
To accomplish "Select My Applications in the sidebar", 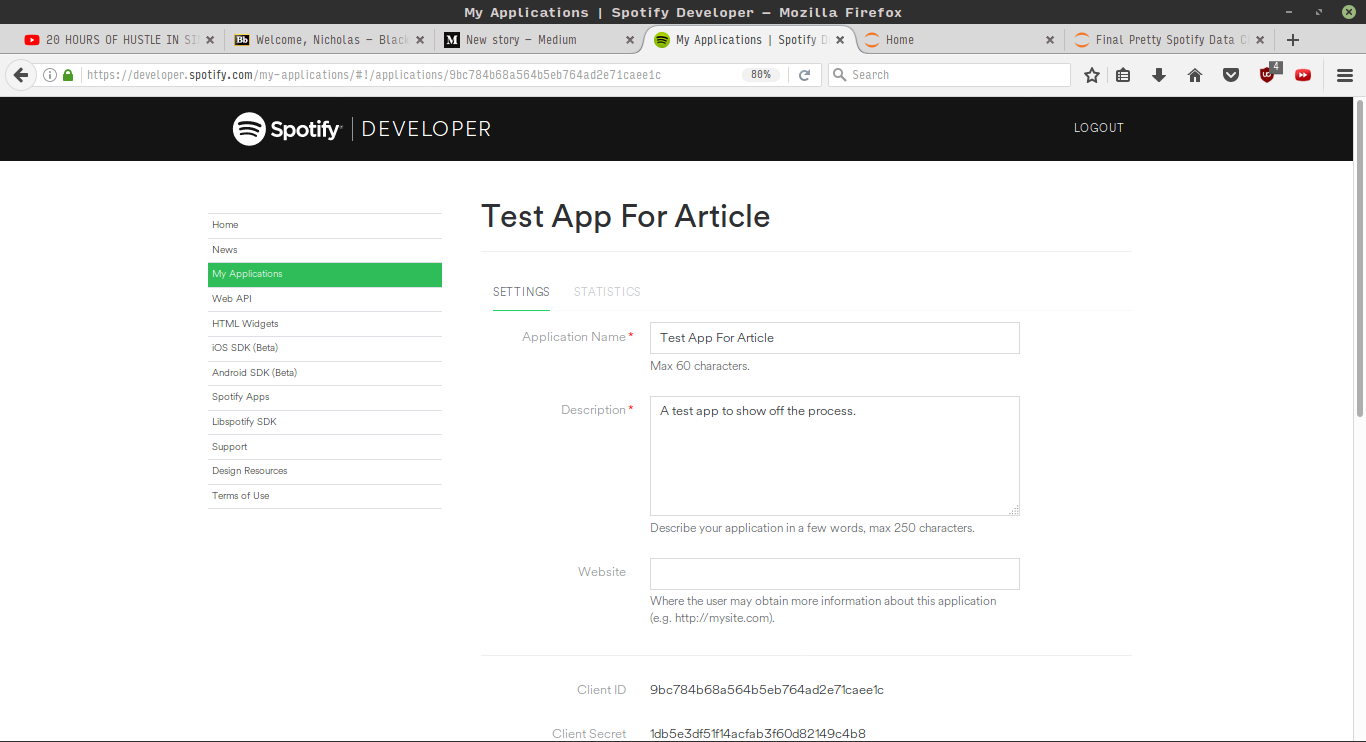I will point(325,274).
